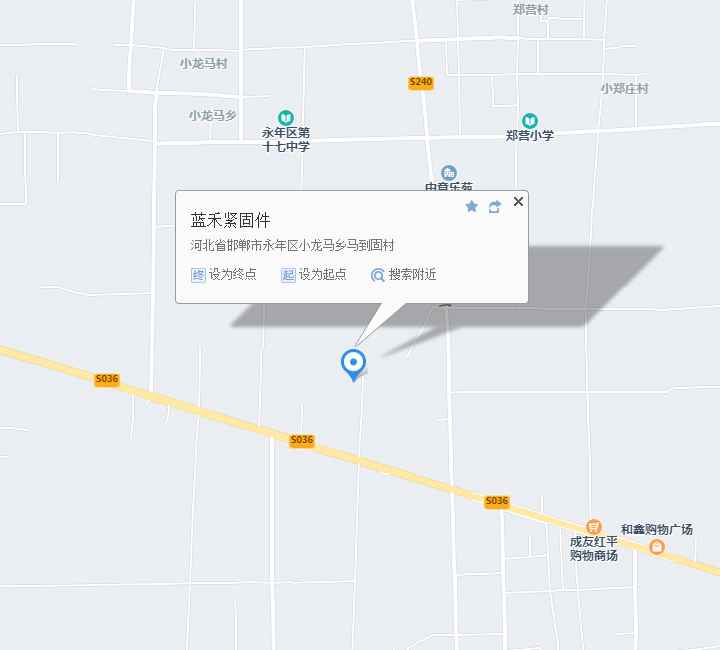Close the 蓝禾紧固件 info popup
Screen dimensions: 720x650
(x=518, y=202)
